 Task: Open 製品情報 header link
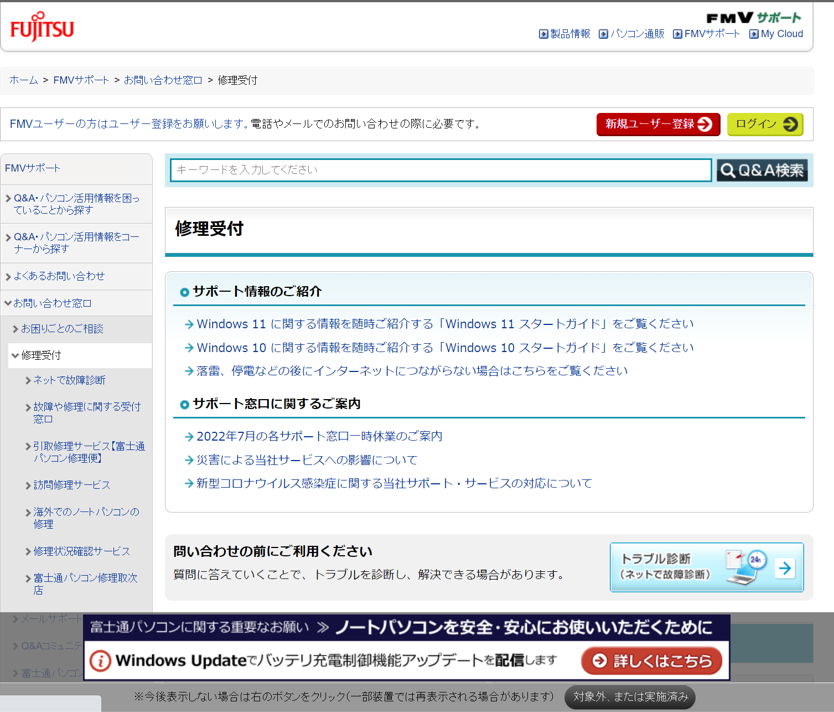[x=570, y=34]
